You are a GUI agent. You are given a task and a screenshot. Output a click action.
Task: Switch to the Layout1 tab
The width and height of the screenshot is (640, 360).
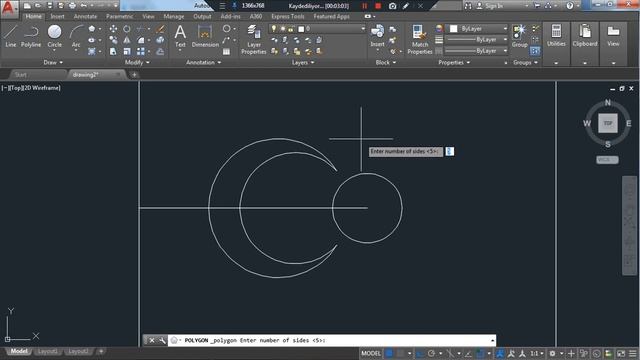[x=47, y=351]
